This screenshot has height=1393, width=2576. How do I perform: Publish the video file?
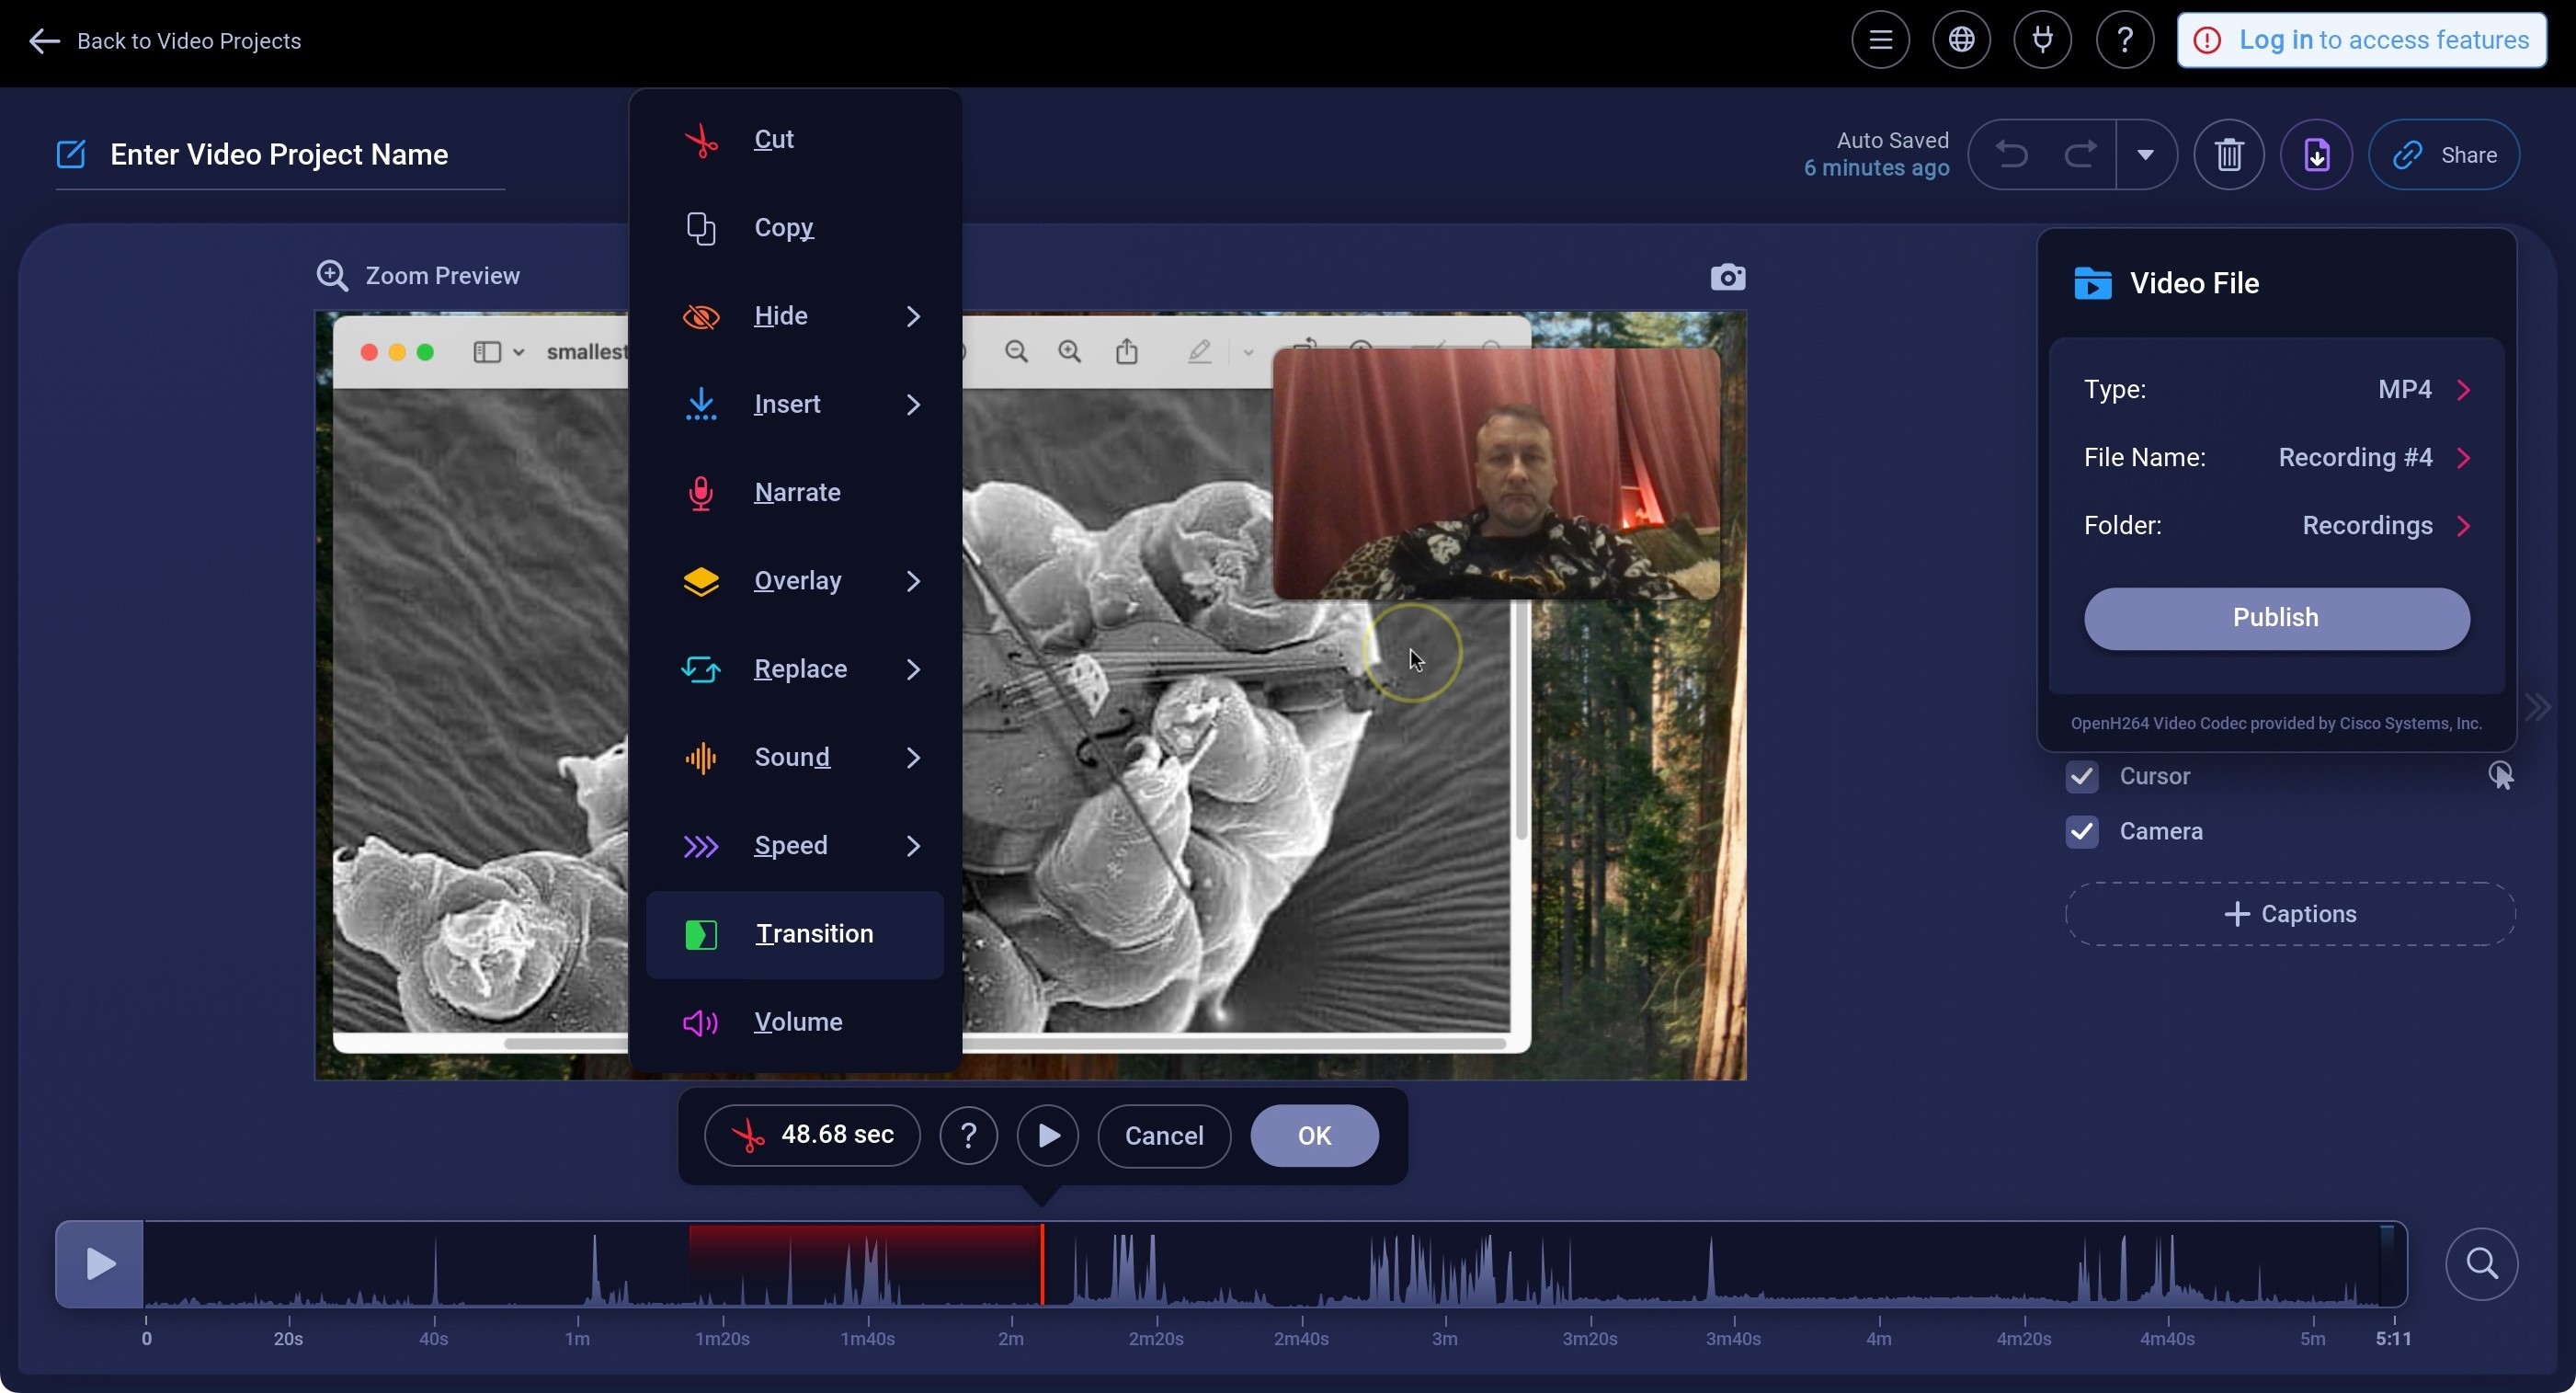coord(2275,617)
